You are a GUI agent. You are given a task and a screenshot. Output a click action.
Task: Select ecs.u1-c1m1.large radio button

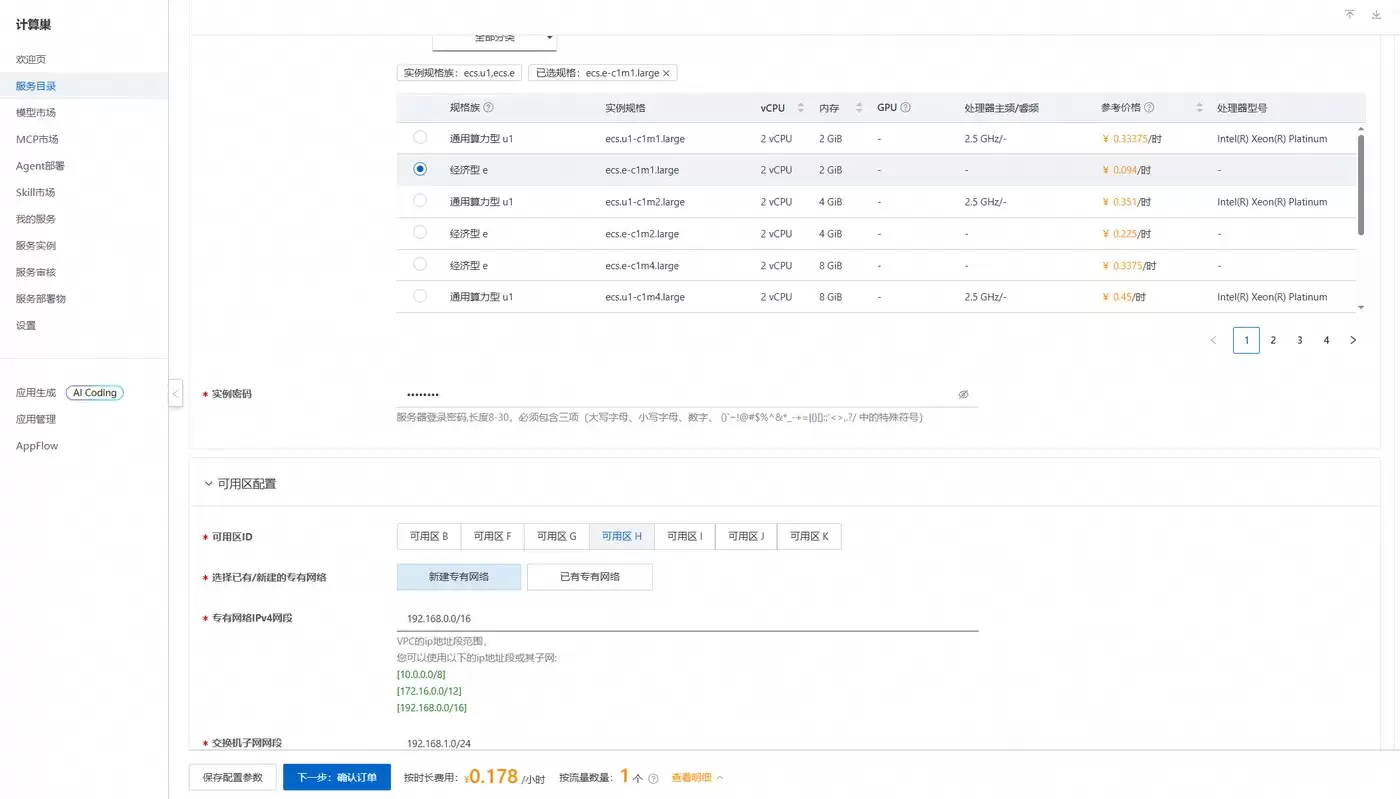click(x=420, y=137)
